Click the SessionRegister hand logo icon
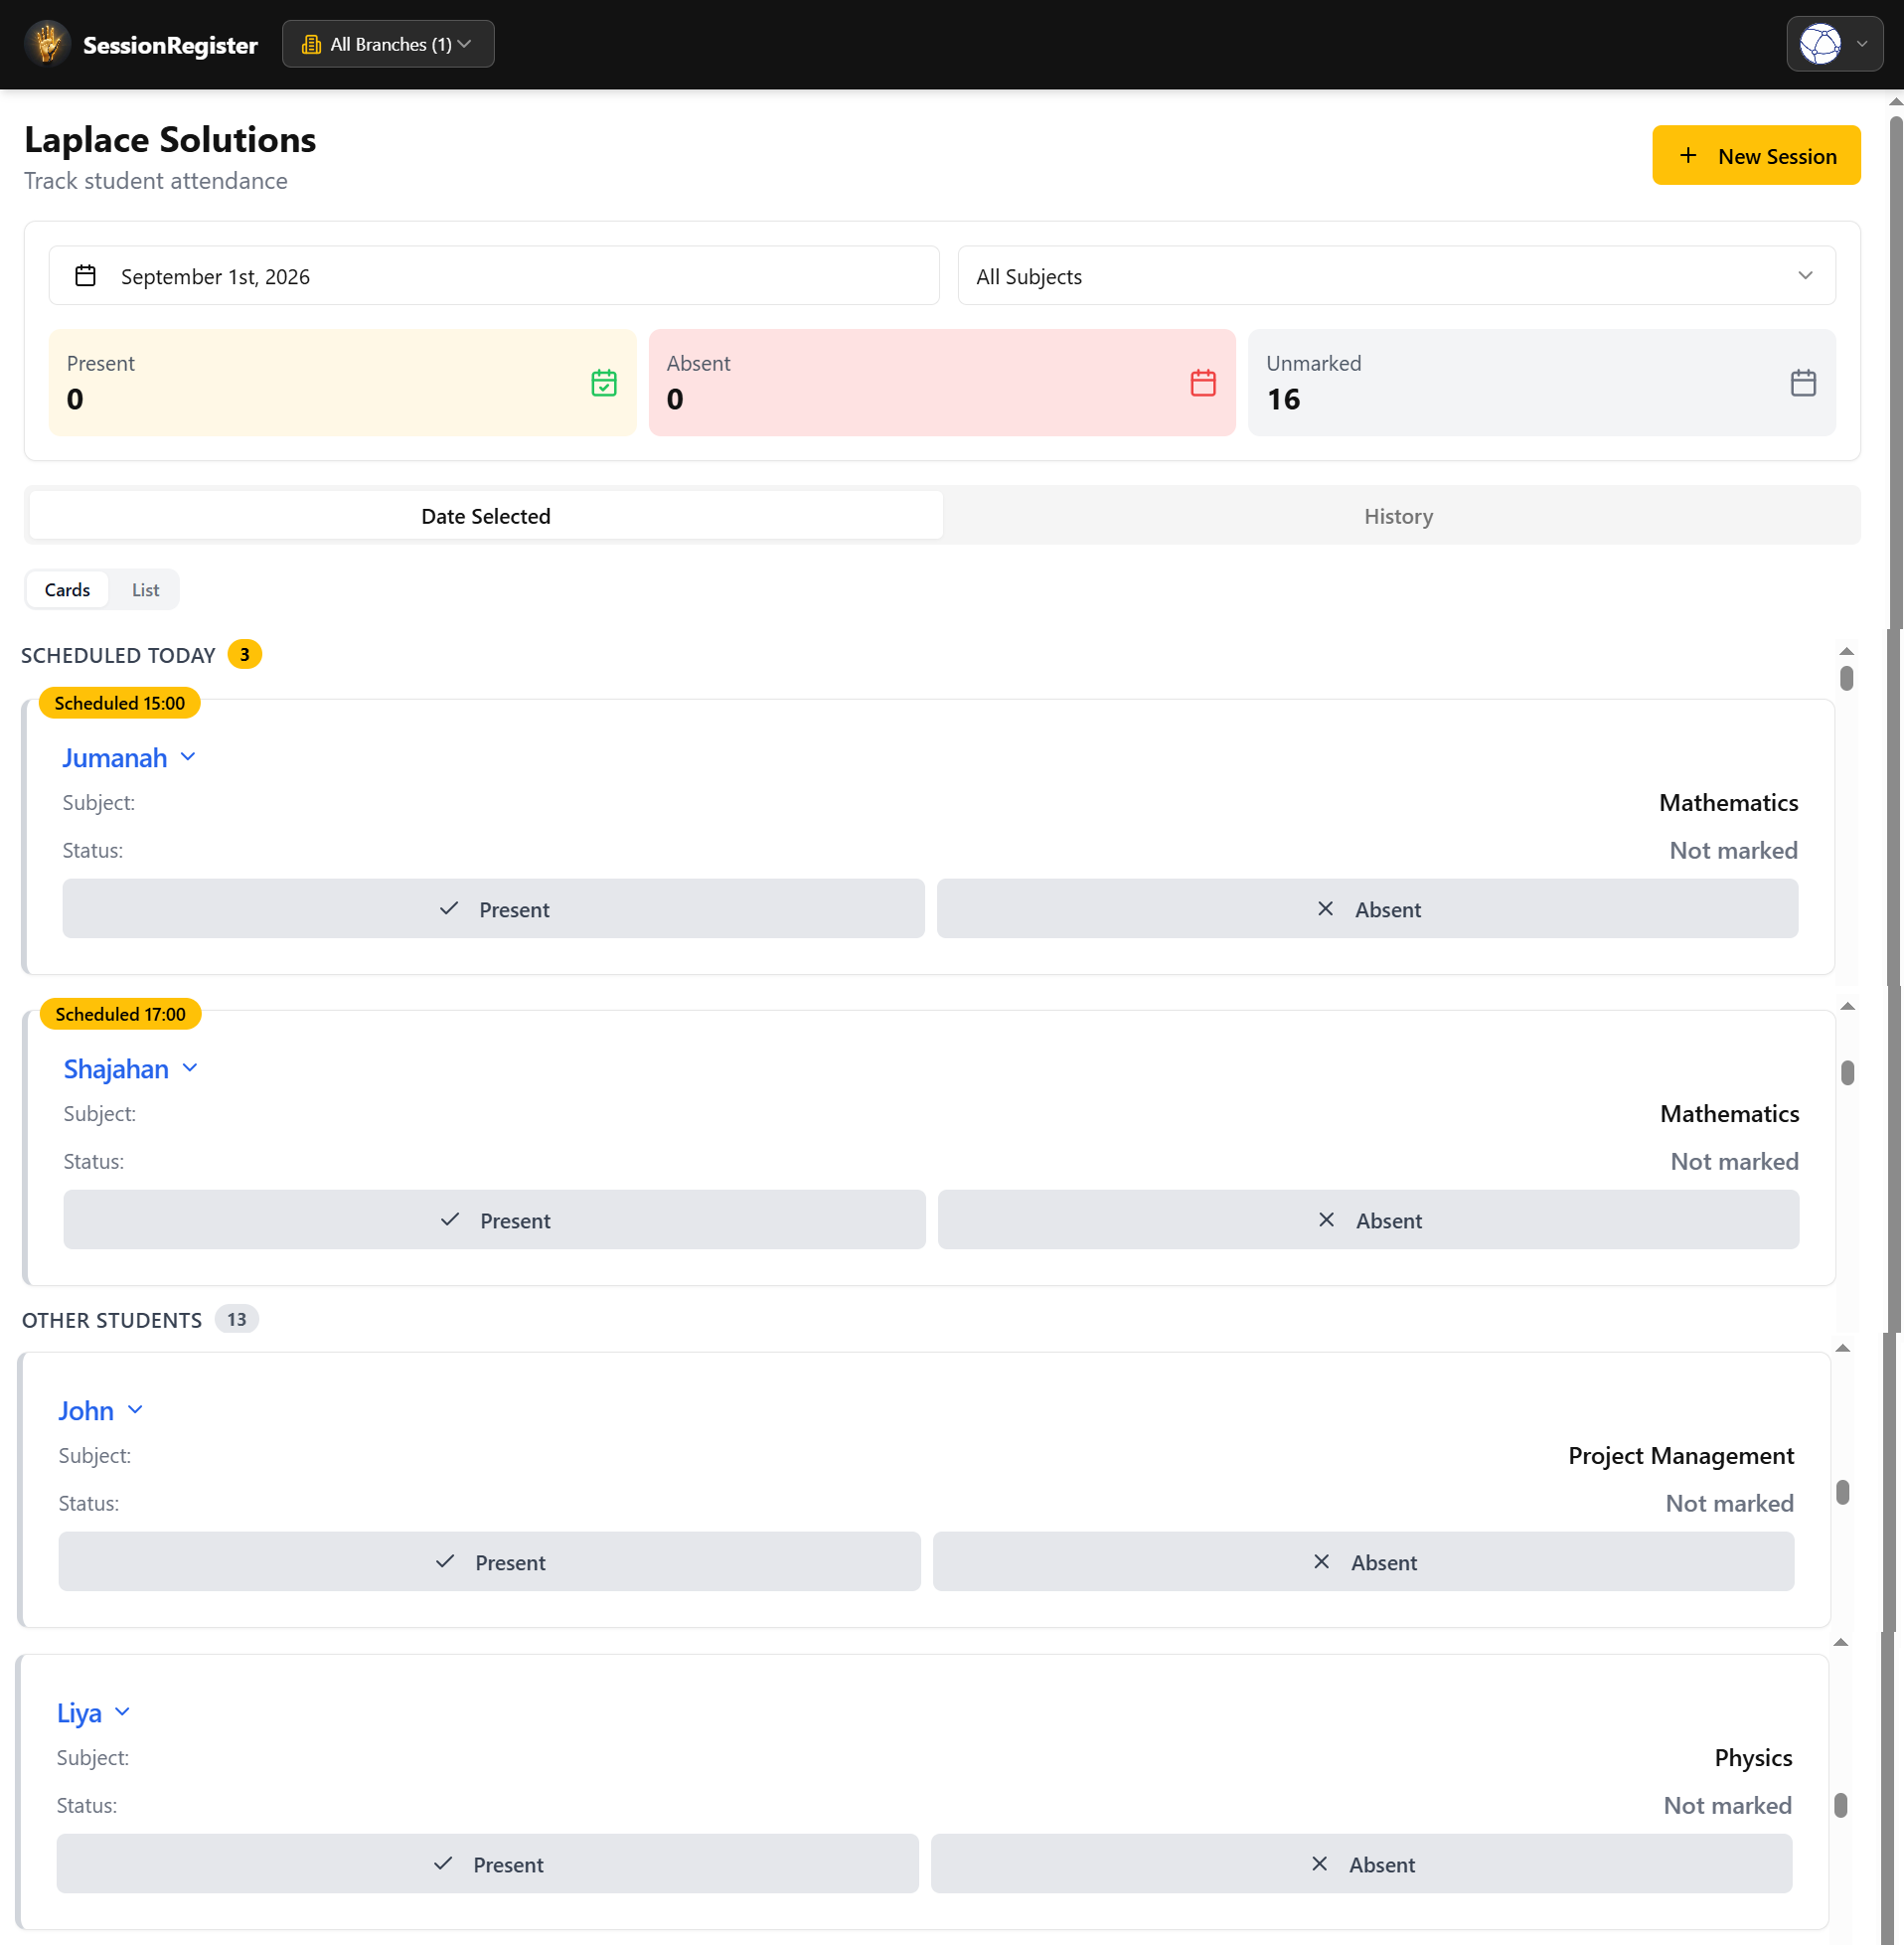The image size is (1904, 1945). click(x=47, y=44)
